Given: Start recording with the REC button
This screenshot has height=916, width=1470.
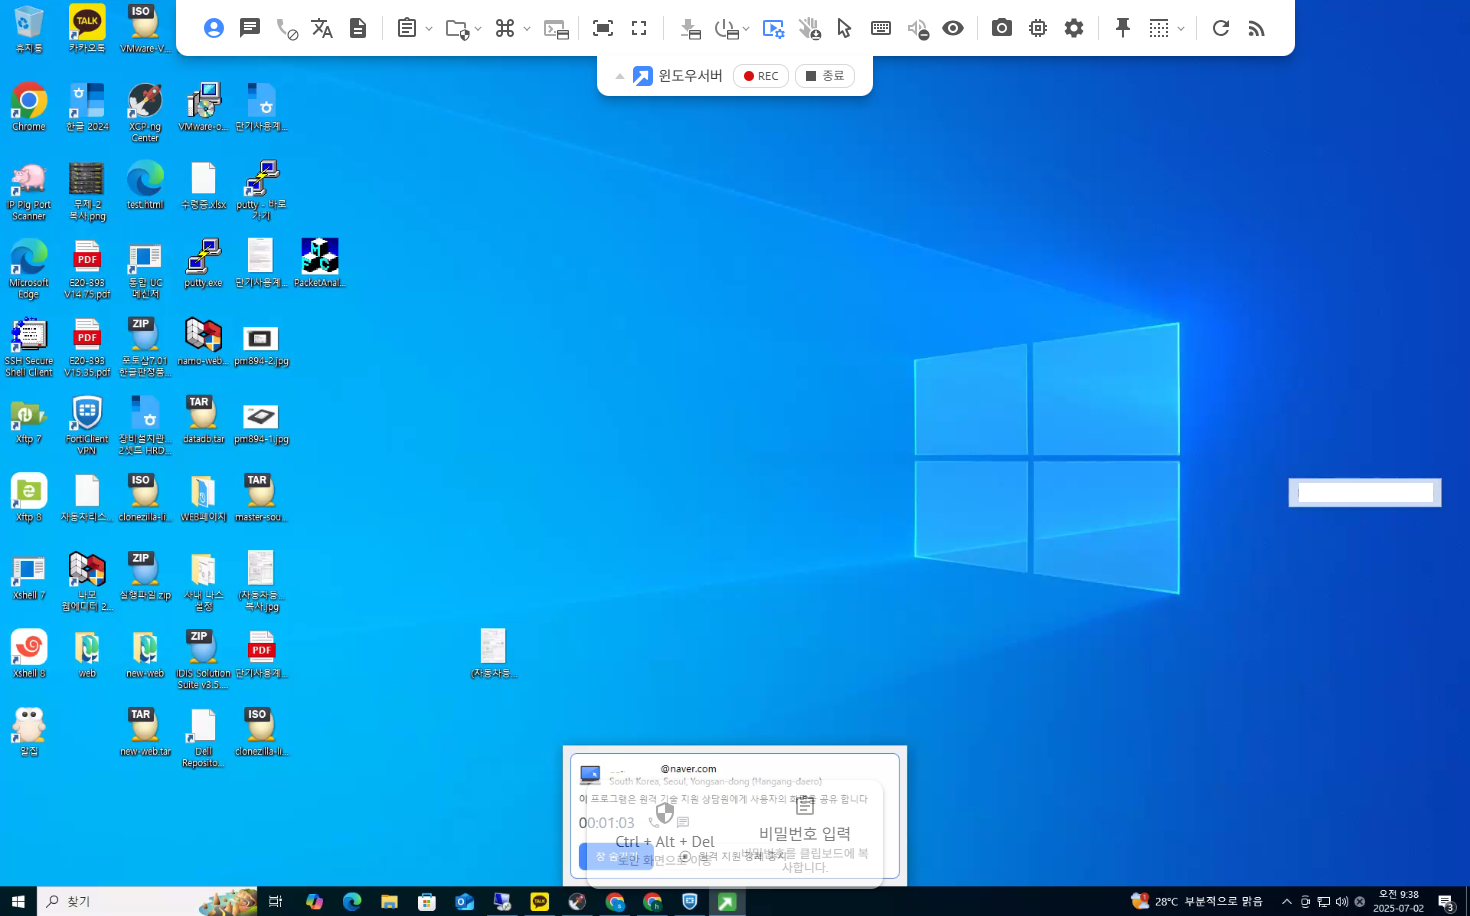Looking at the screenshot, I should coord(761,76).
